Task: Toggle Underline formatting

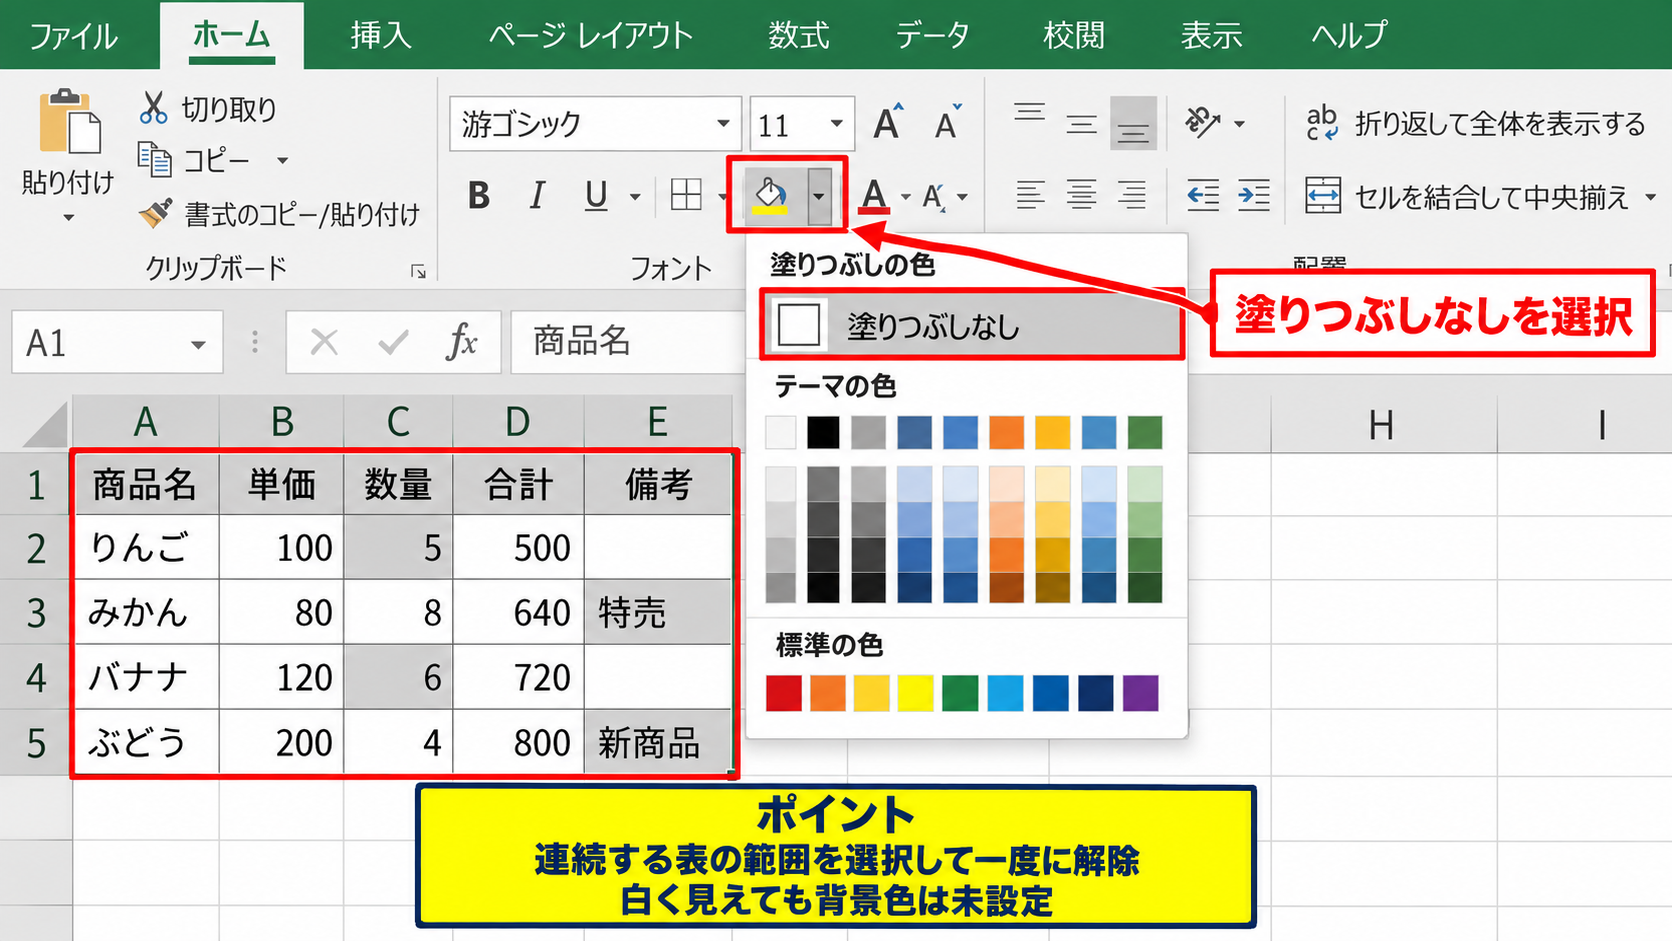Action: pos(596,196)
